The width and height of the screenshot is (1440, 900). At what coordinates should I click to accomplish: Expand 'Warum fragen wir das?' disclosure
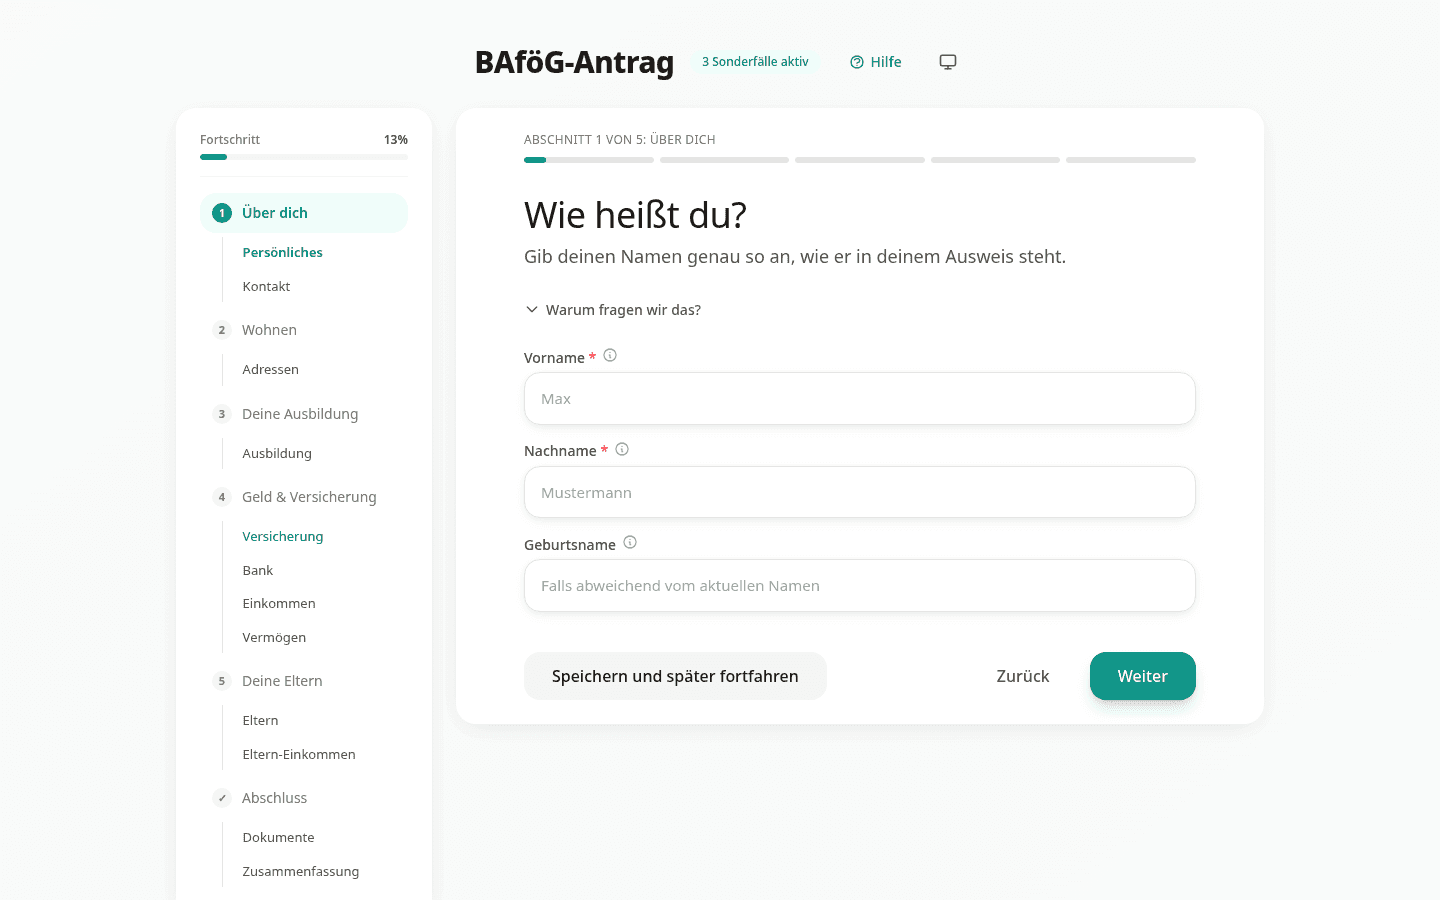click(612, 310)
